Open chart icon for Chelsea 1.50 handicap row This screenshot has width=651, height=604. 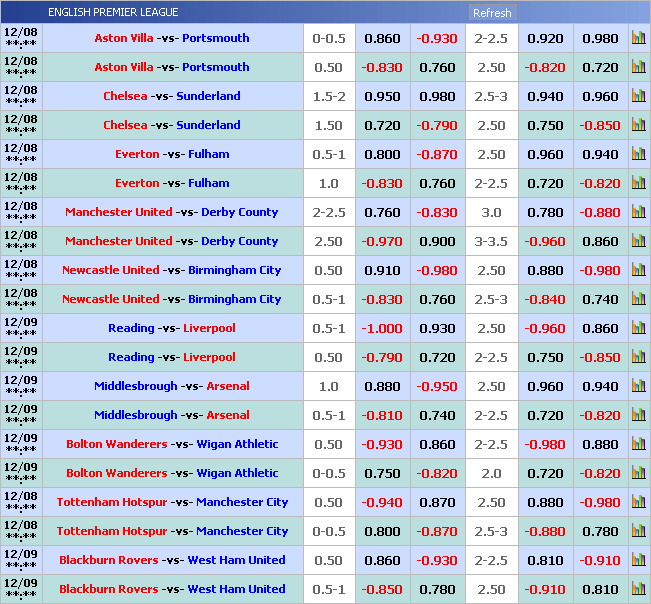click(x=638, y=125)
